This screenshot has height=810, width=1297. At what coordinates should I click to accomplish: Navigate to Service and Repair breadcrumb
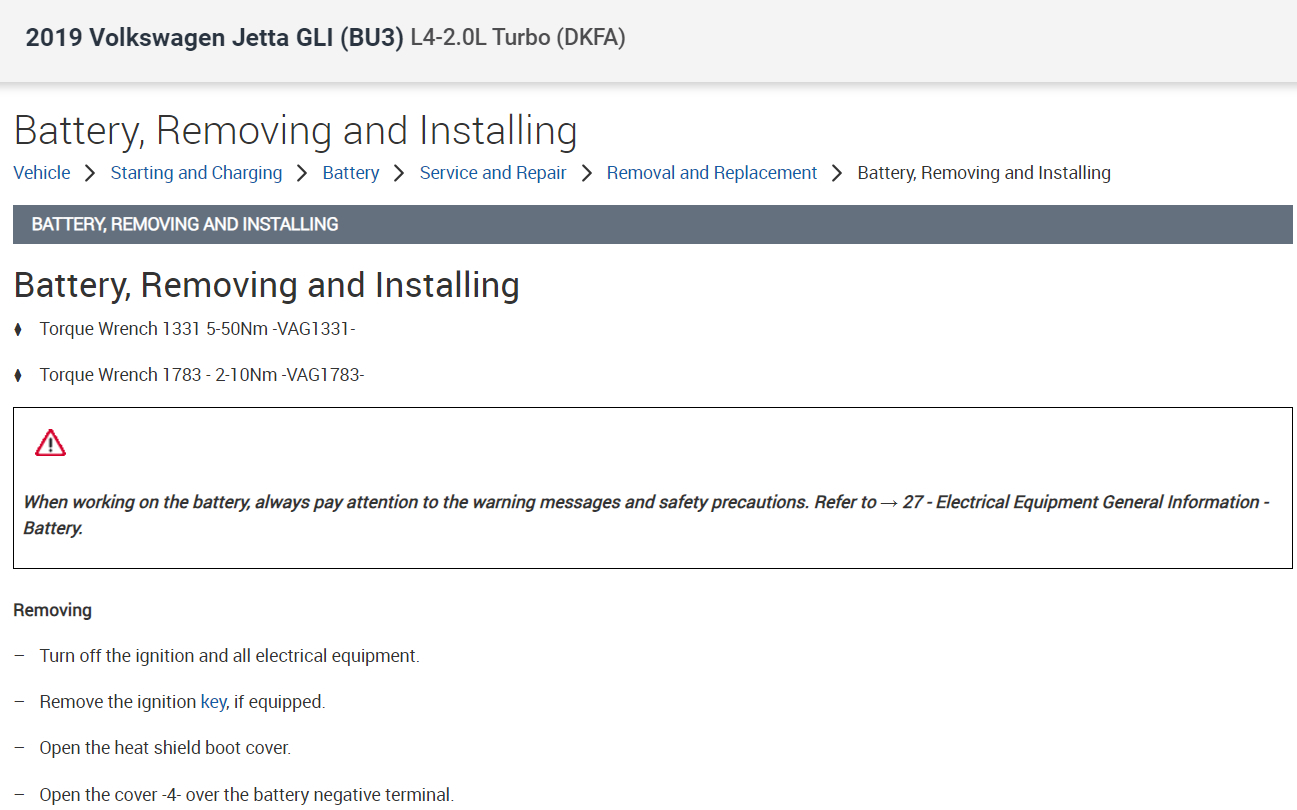click(493, 173)
